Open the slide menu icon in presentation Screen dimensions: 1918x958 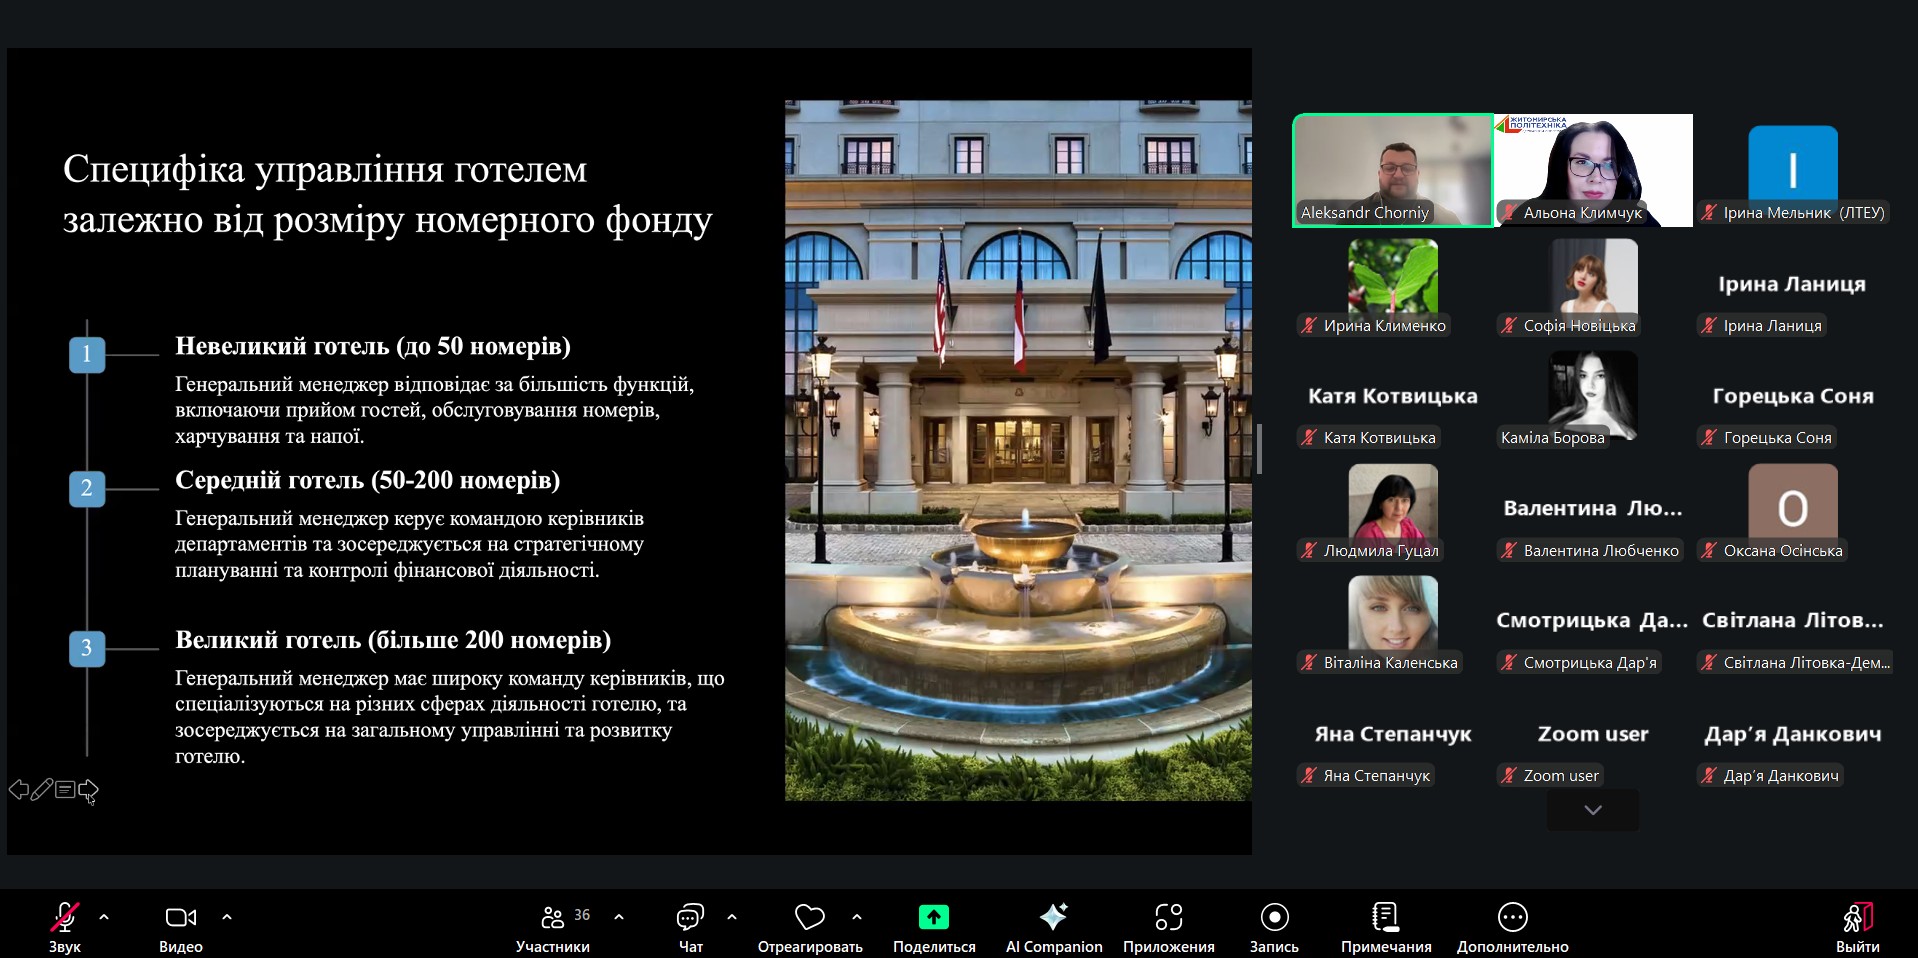click(x=65, y=790)
